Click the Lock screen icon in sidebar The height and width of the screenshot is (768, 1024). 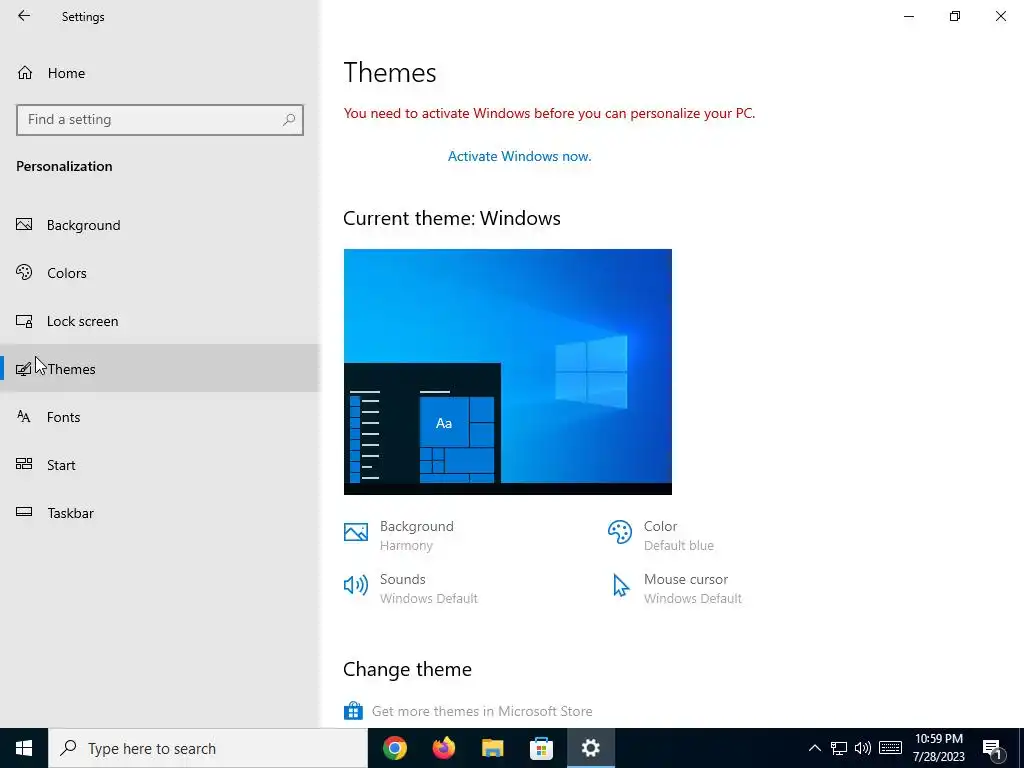coord(24,321)
